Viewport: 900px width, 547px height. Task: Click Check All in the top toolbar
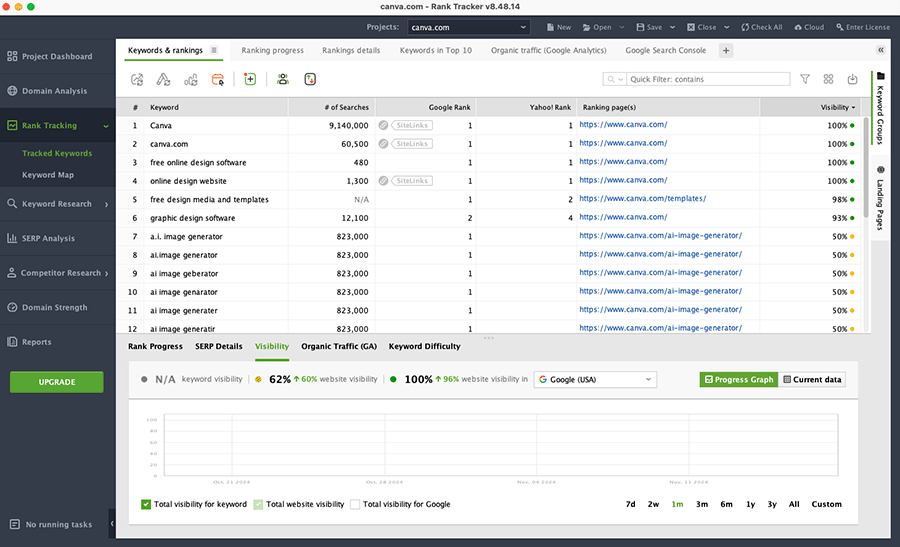762,27
